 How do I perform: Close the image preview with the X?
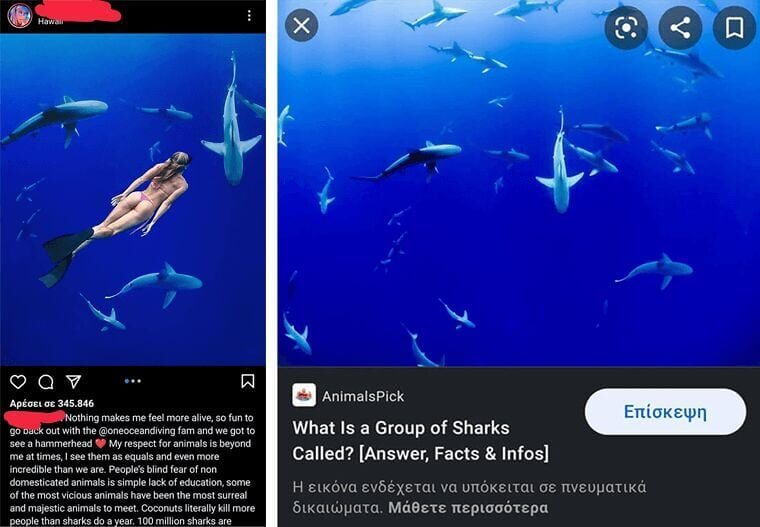[301, 25]
